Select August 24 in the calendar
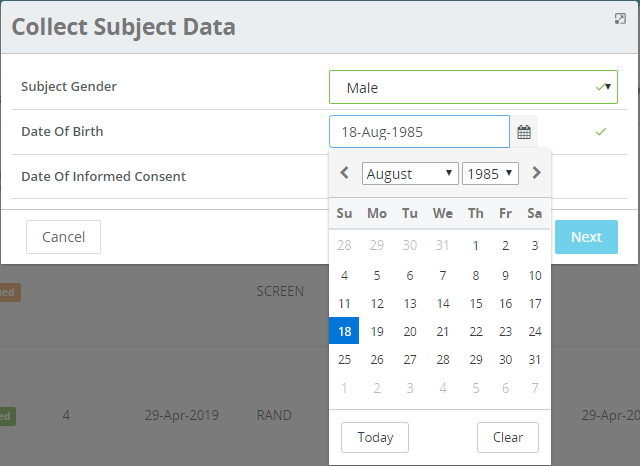 [x=535, y=332]
